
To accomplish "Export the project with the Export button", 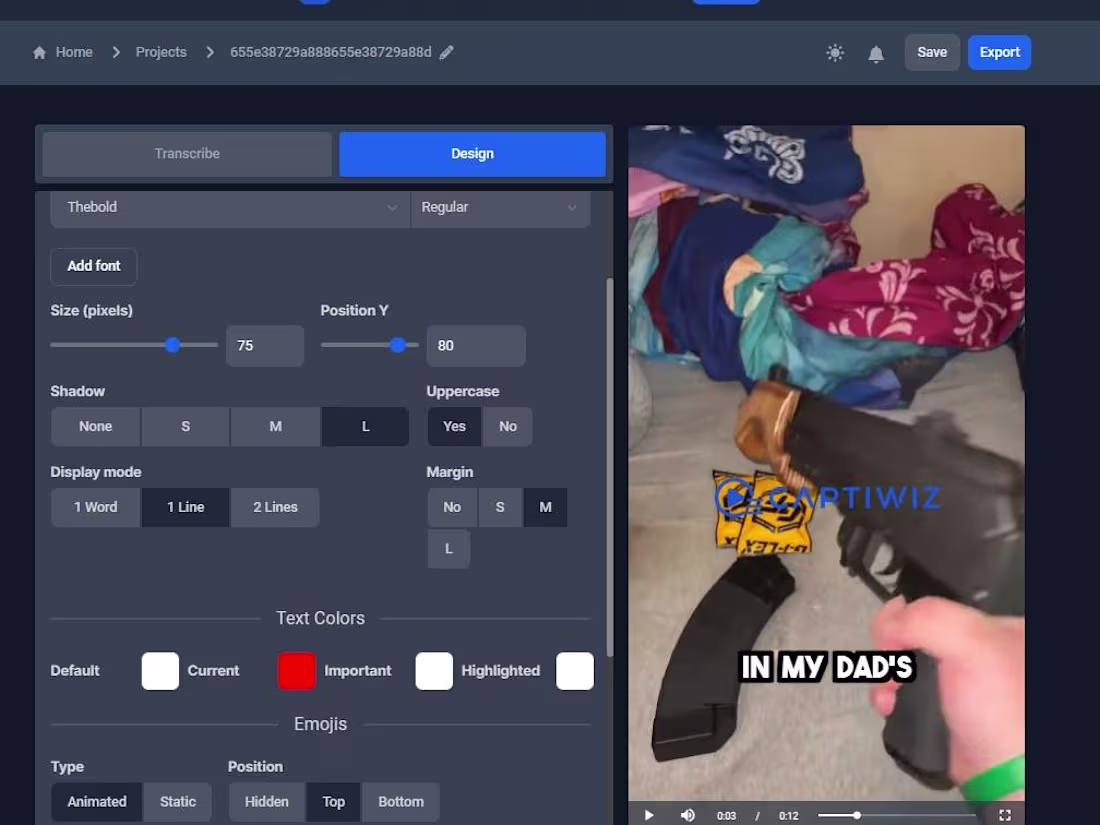I will click(999, 52).
